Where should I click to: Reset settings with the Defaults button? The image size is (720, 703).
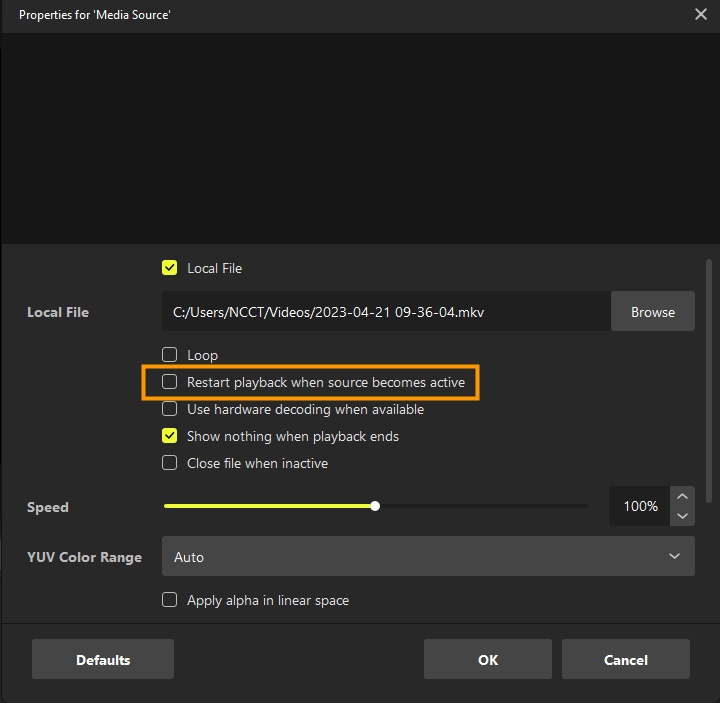(x=103, y=660)
